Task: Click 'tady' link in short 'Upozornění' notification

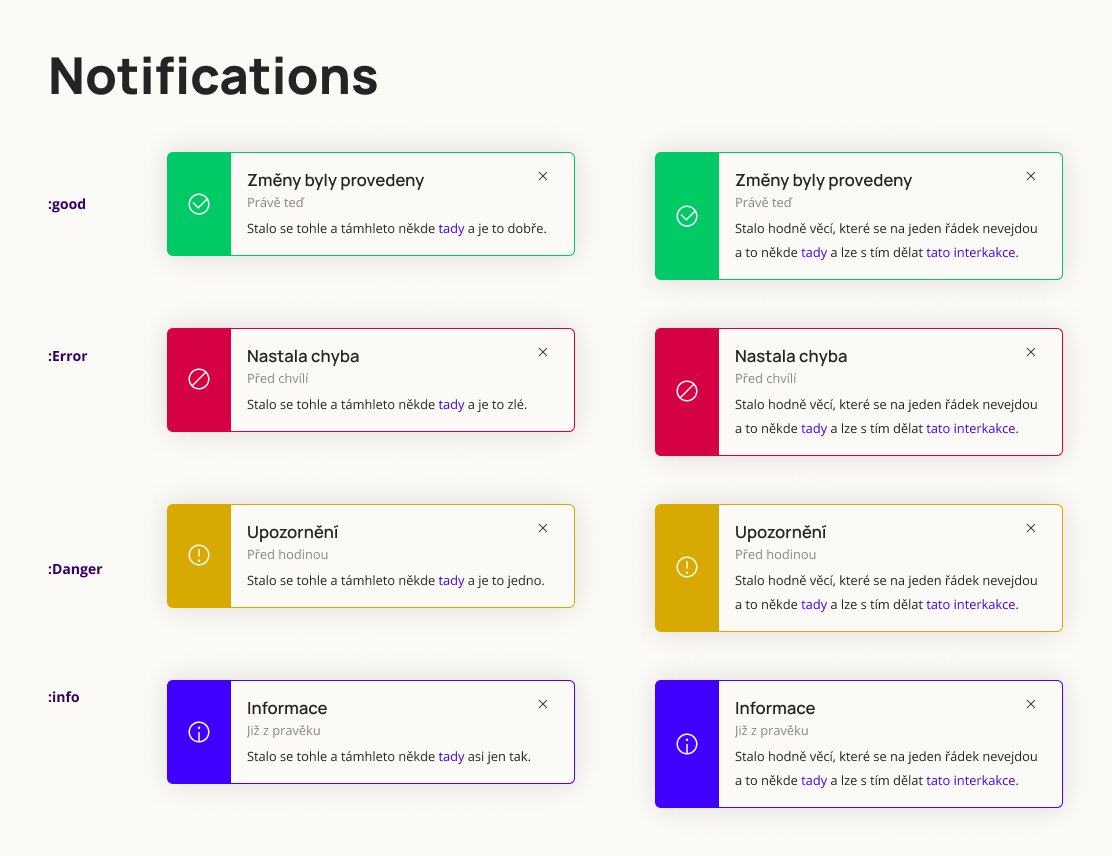Action: click(x=451, y=580)
